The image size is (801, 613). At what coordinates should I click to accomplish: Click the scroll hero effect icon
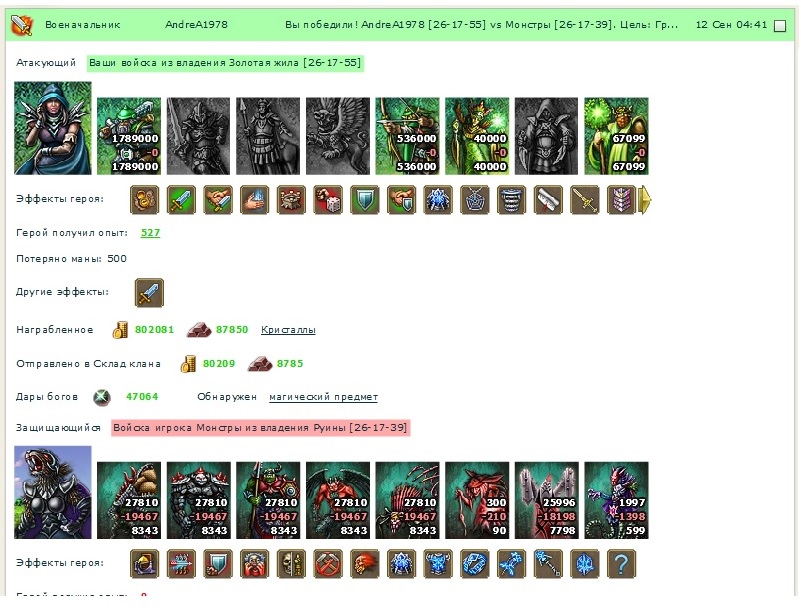click(548, 200)
